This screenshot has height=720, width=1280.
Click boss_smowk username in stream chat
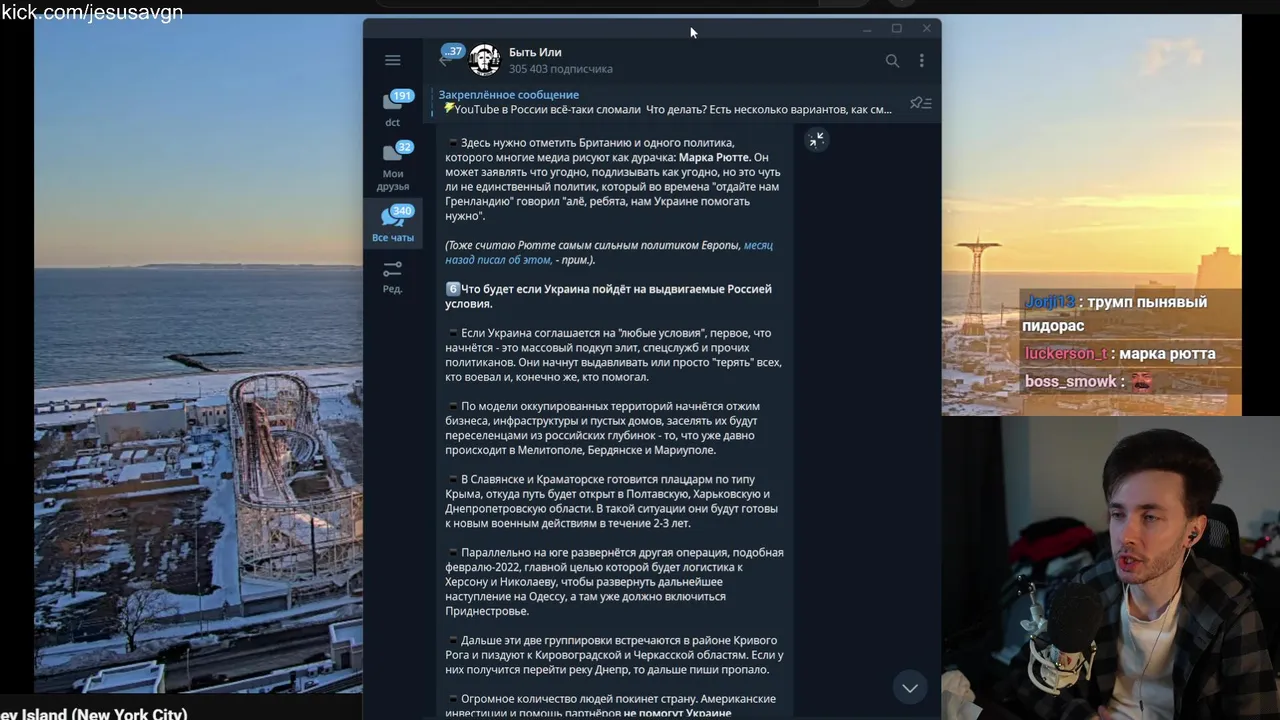pos(1070,382)
